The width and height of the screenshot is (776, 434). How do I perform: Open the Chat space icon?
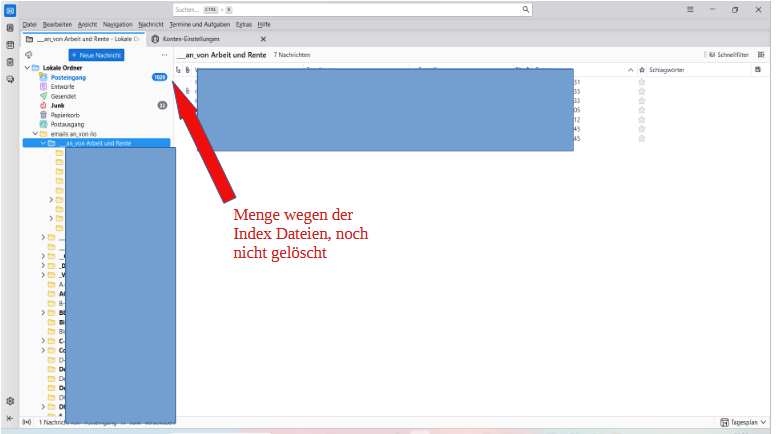coord(10,79)
